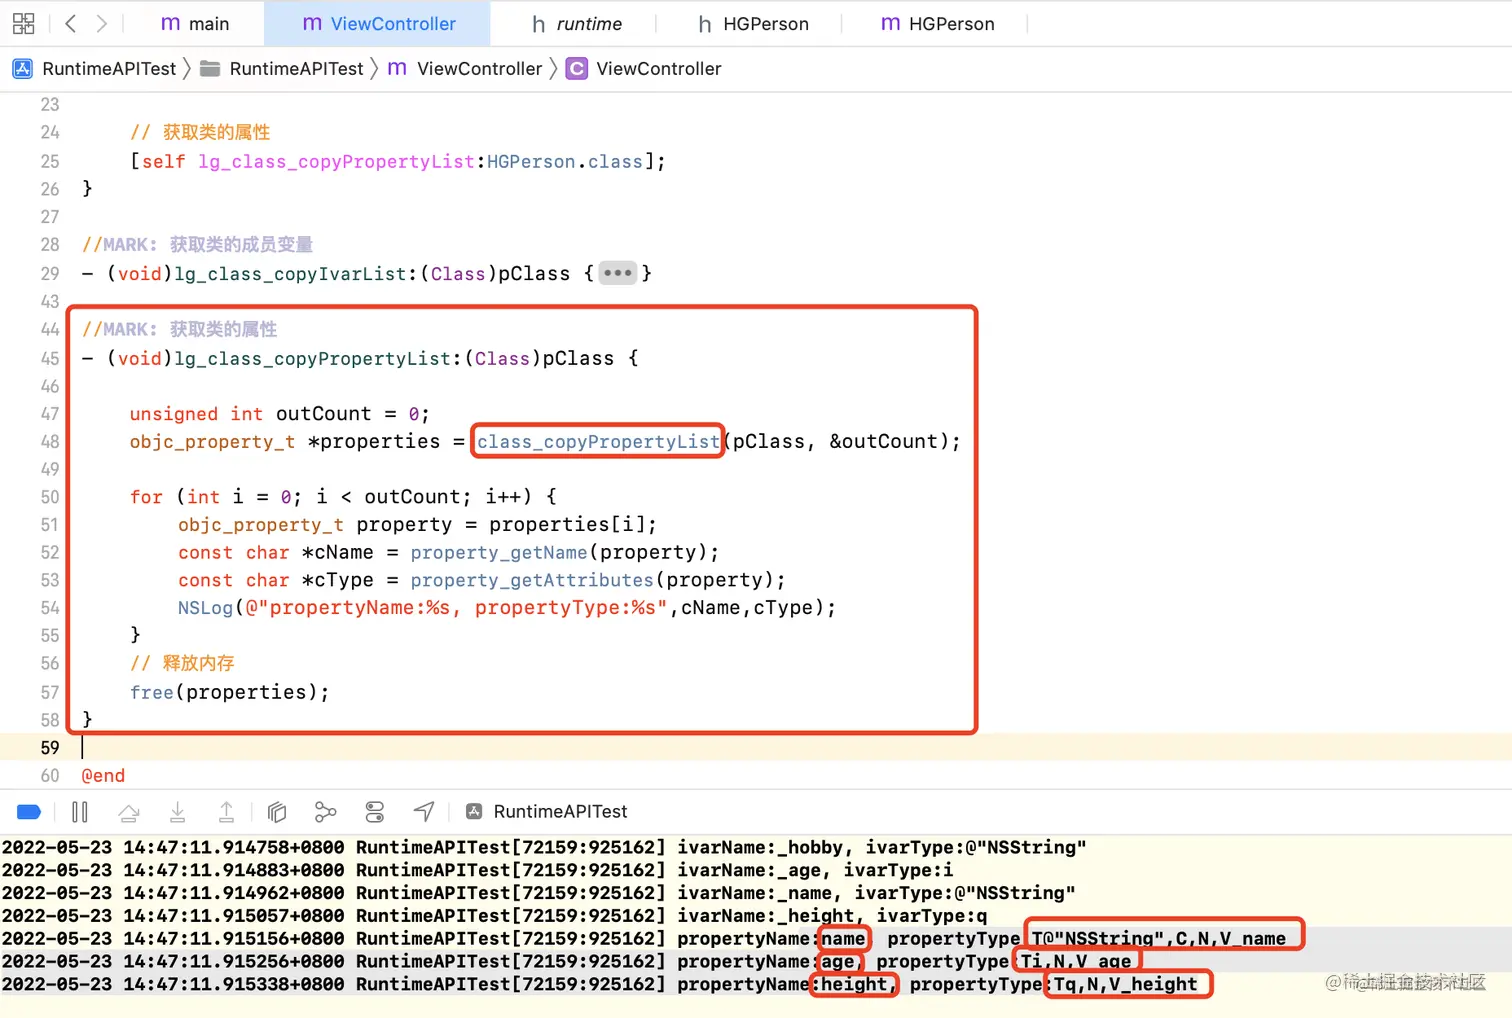This screenshot has height=1018, width=1512.
Task: Open the related items grid menu
Action: coord(24,23)
